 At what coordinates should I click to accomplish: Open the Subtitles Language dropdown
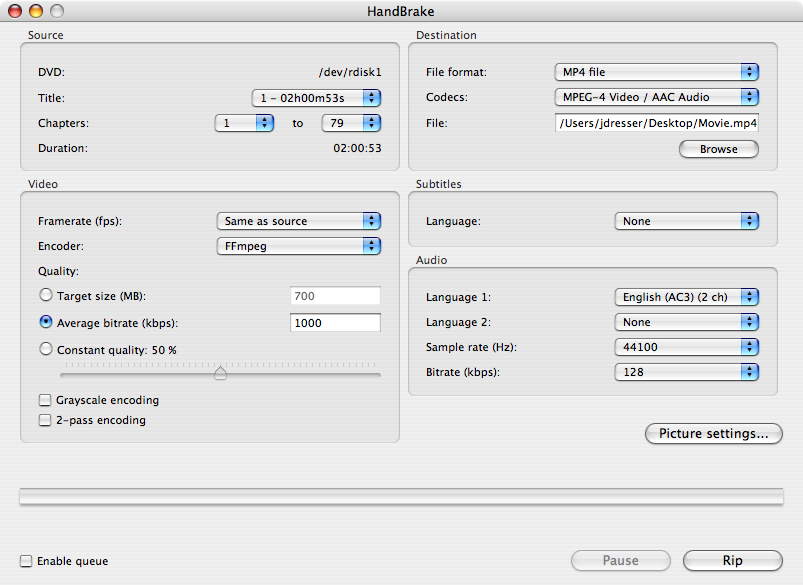coord(686,221)
